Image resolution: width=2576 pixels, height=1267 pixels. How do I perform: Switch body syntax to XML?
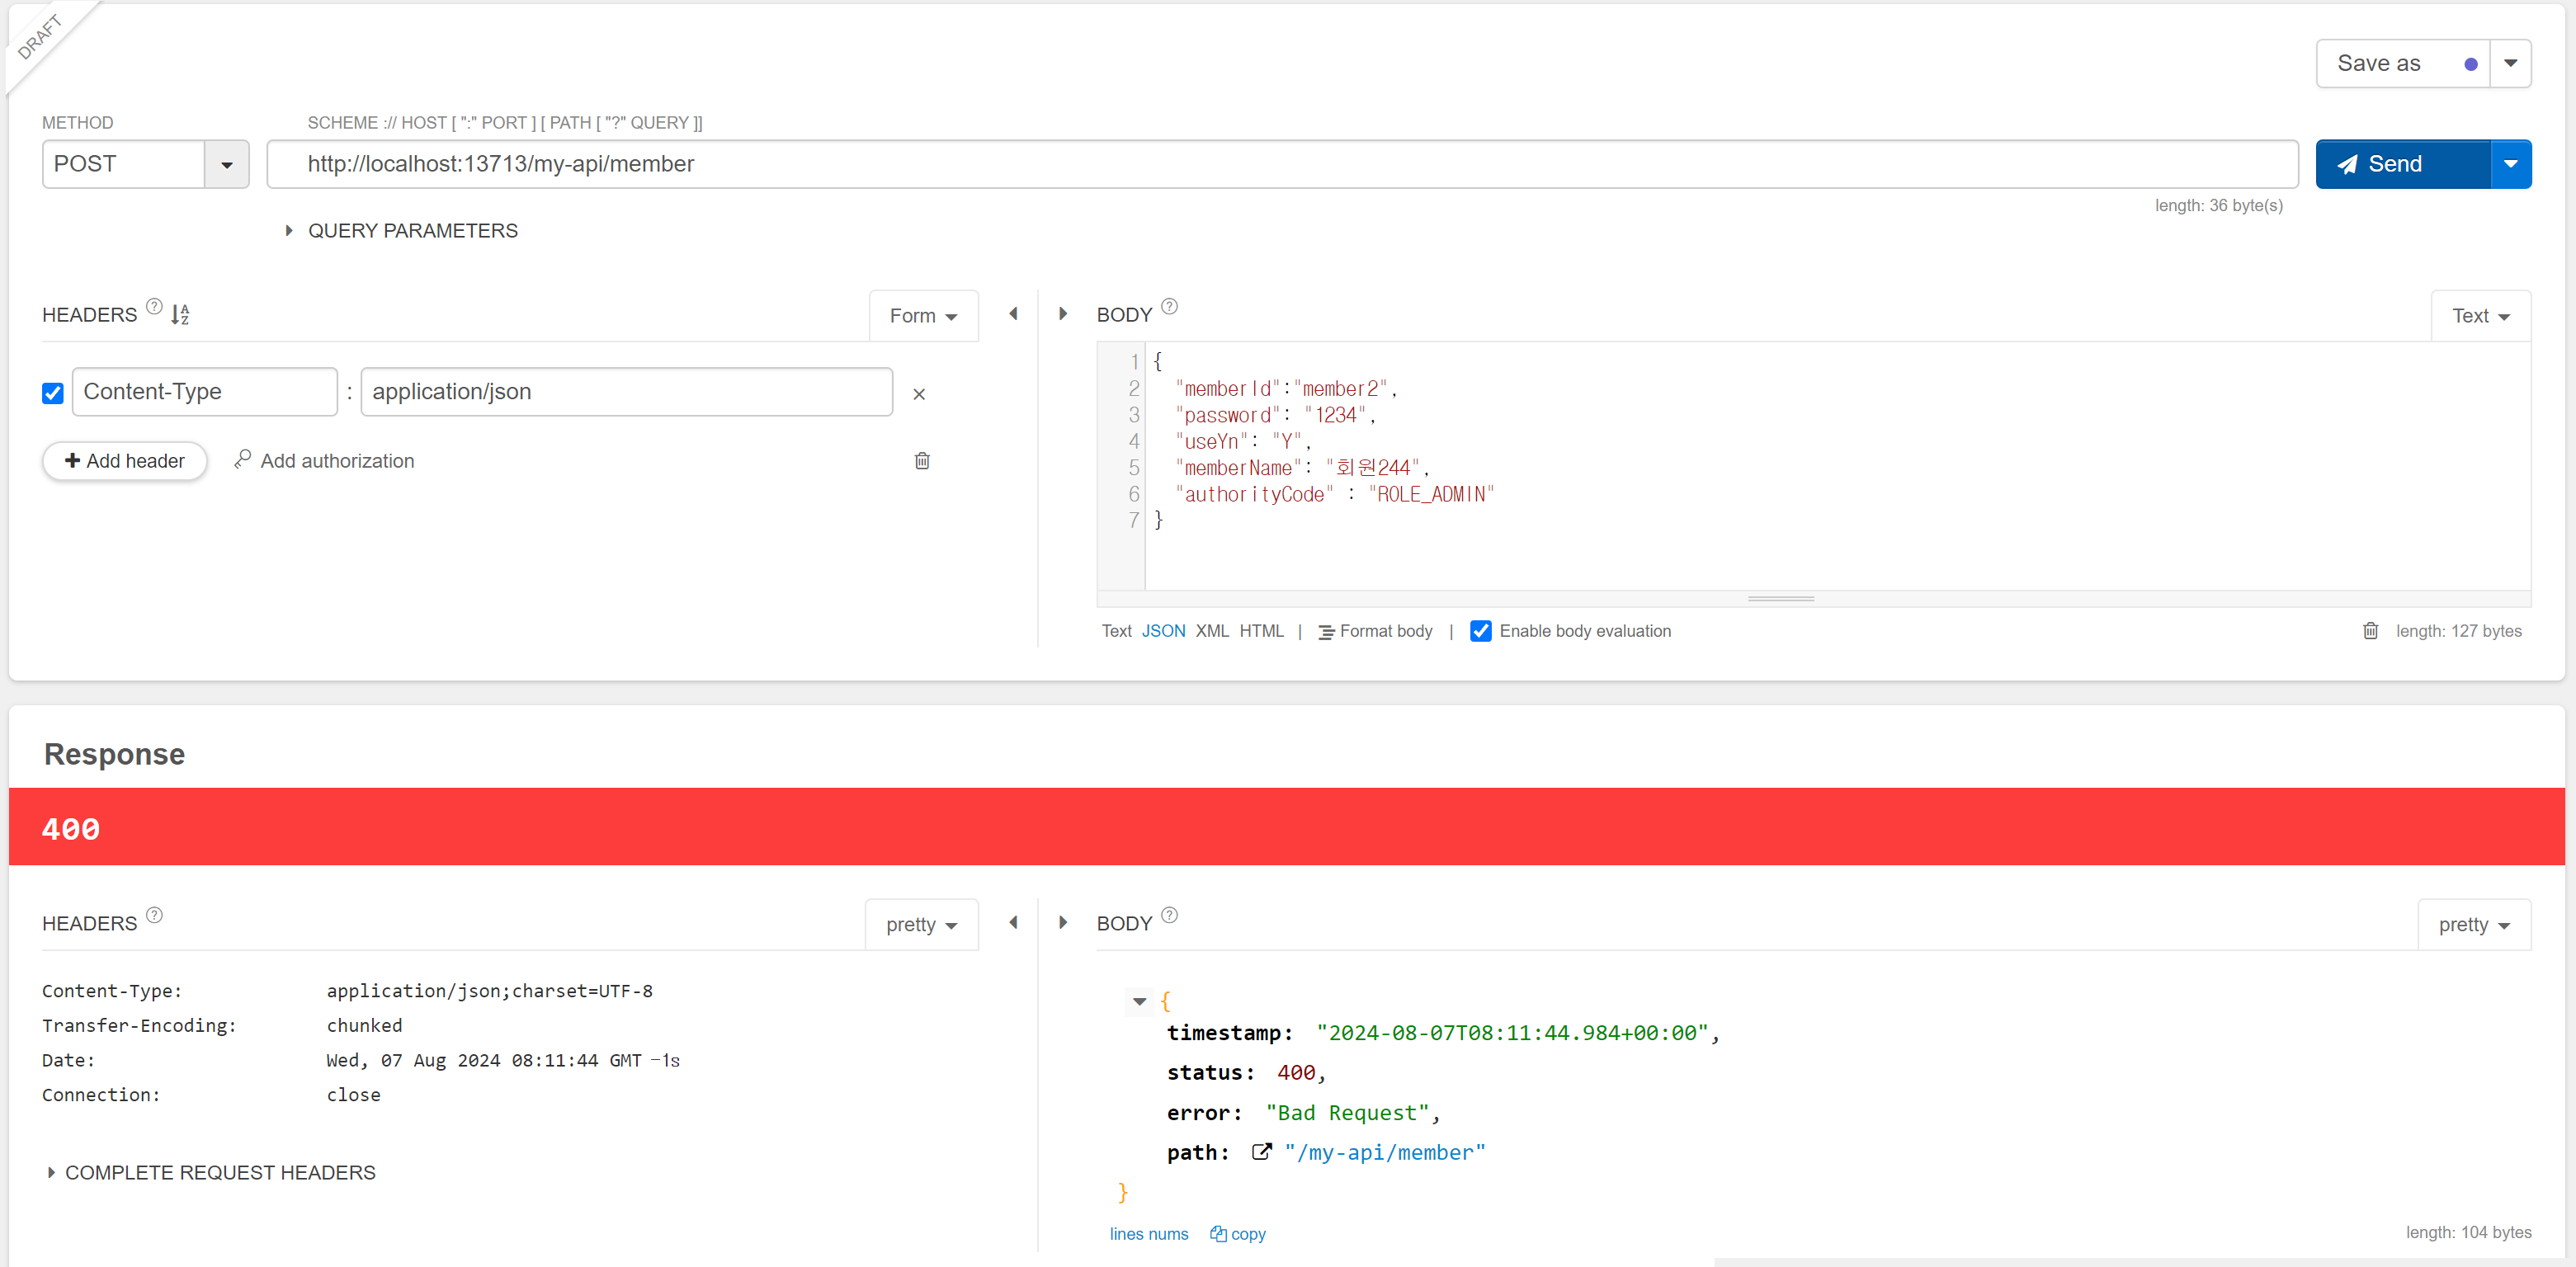coord(1212,631)
